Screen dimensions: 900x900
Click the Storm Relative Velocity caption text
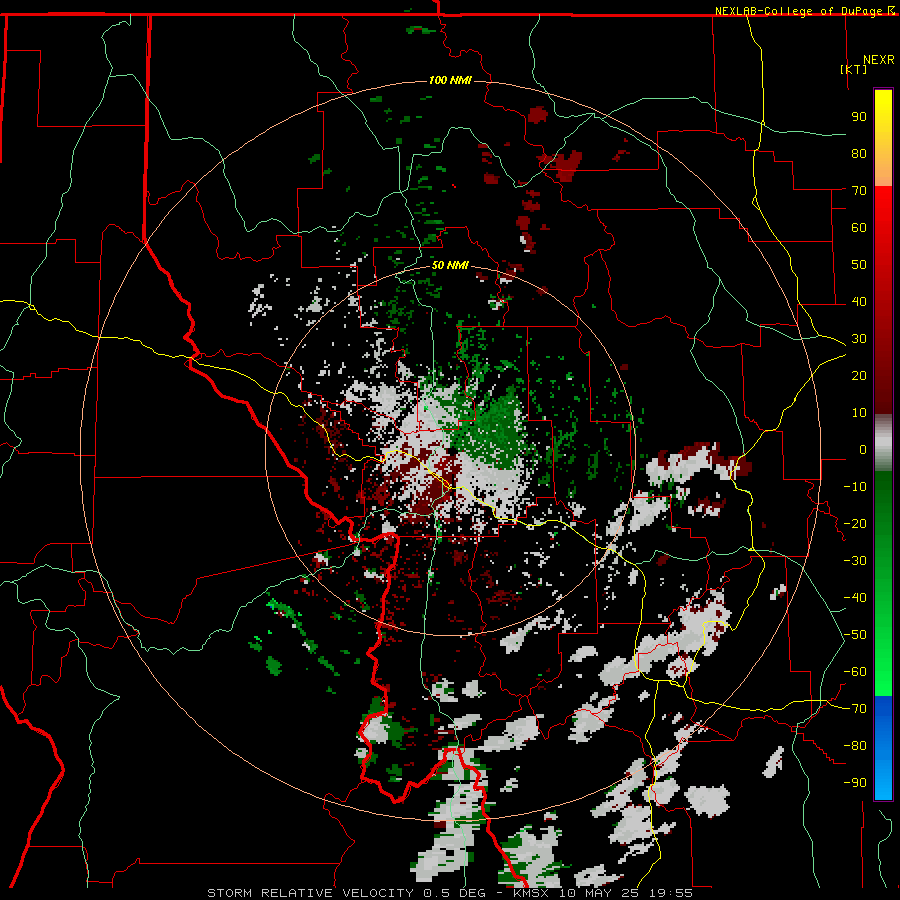(449, 893)
